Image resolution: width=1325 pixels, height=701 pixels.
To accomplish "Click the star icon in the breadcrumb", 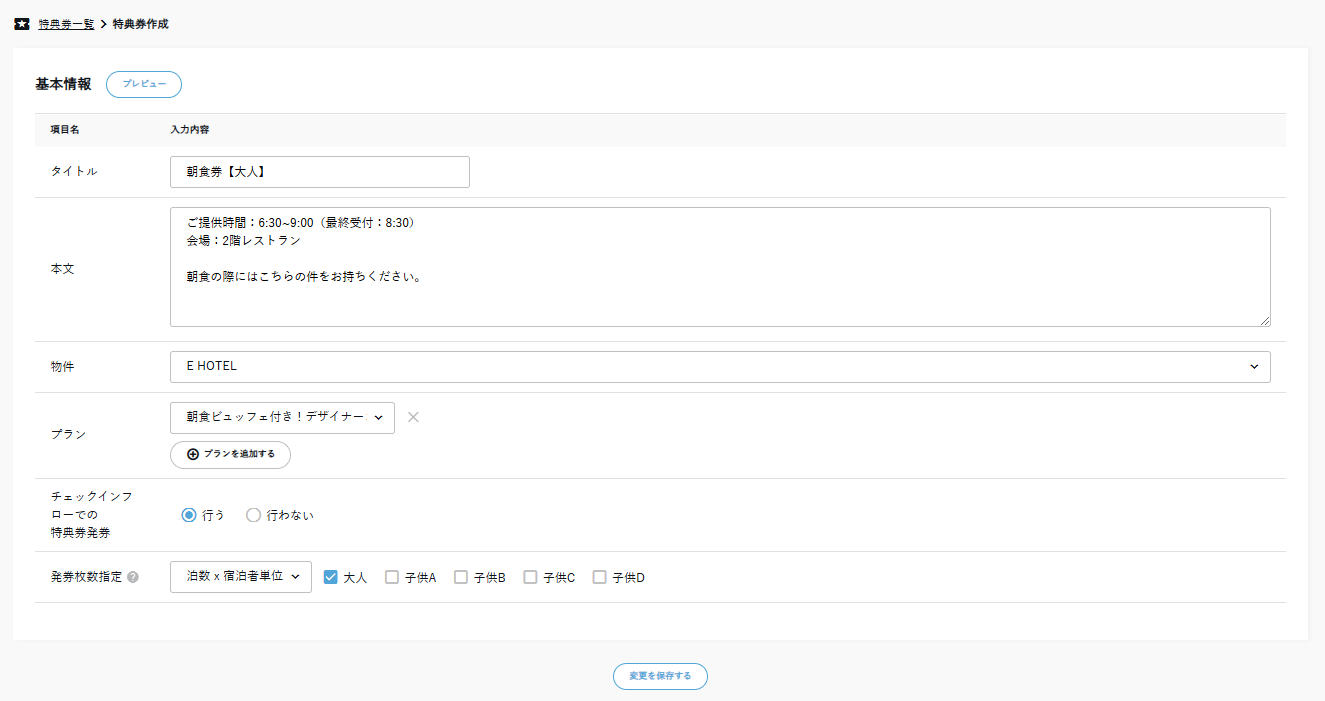I will click(x=22, y=24).
